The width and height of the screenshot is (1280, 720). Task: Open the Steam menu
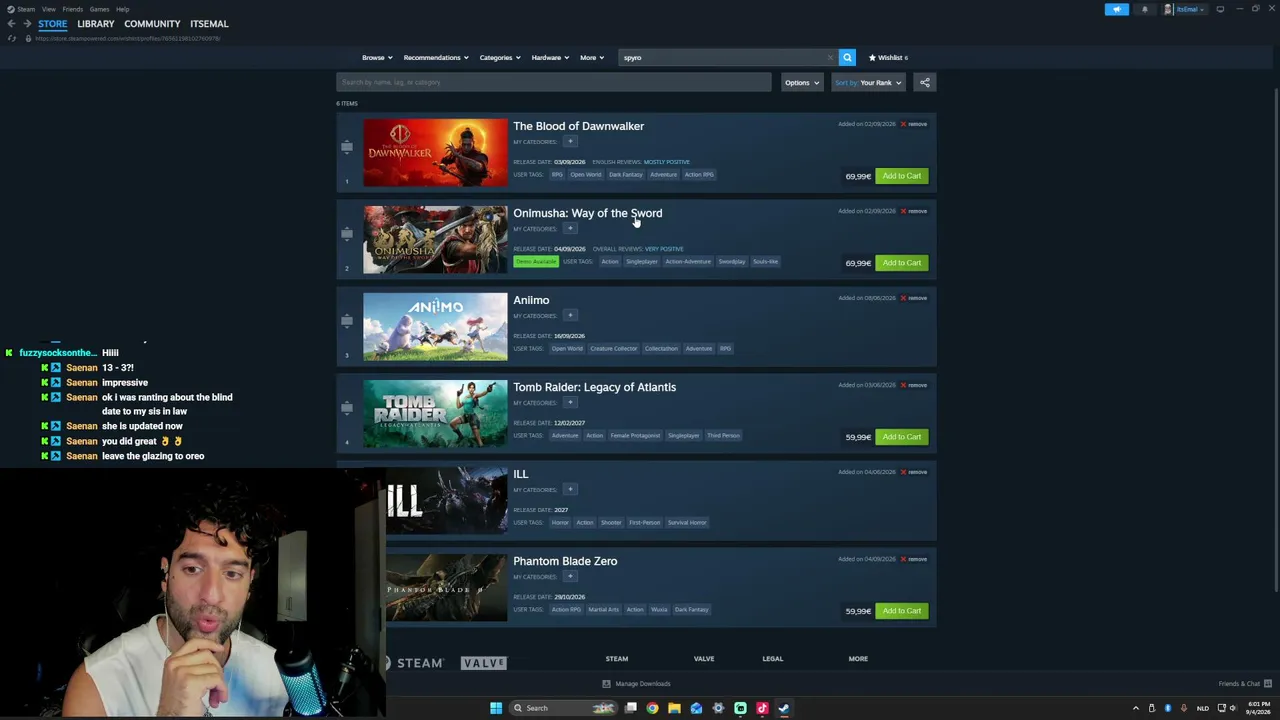click(25, 9)
